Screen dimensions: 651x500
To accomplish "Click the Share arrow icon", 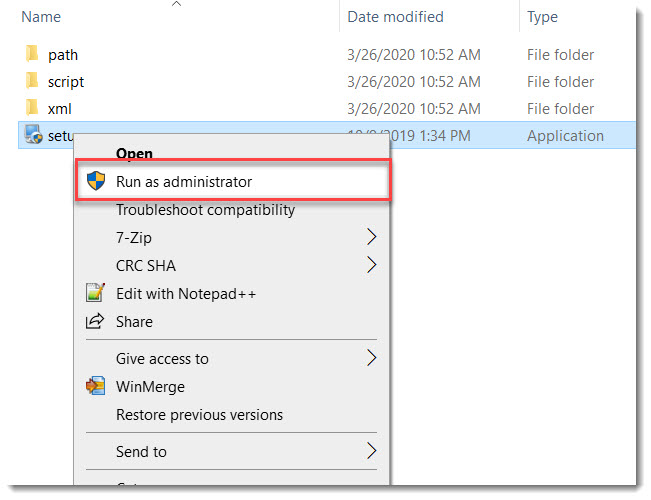I will [96, 322].
